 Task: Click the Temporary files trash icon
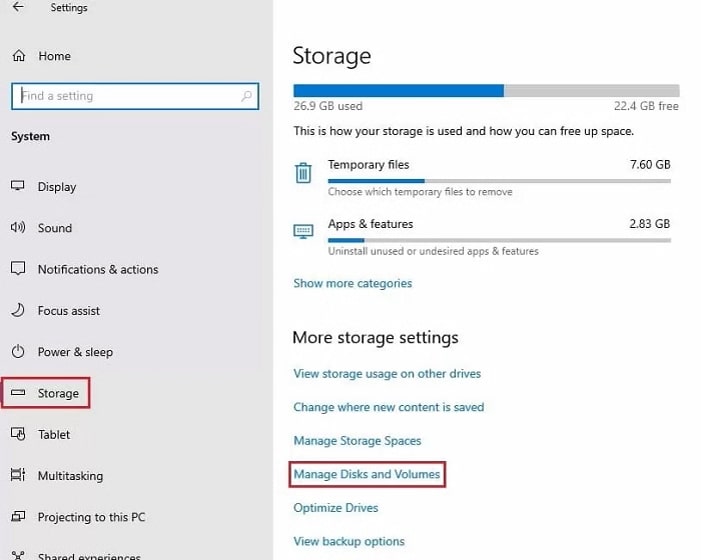click(x=303, y=173)
